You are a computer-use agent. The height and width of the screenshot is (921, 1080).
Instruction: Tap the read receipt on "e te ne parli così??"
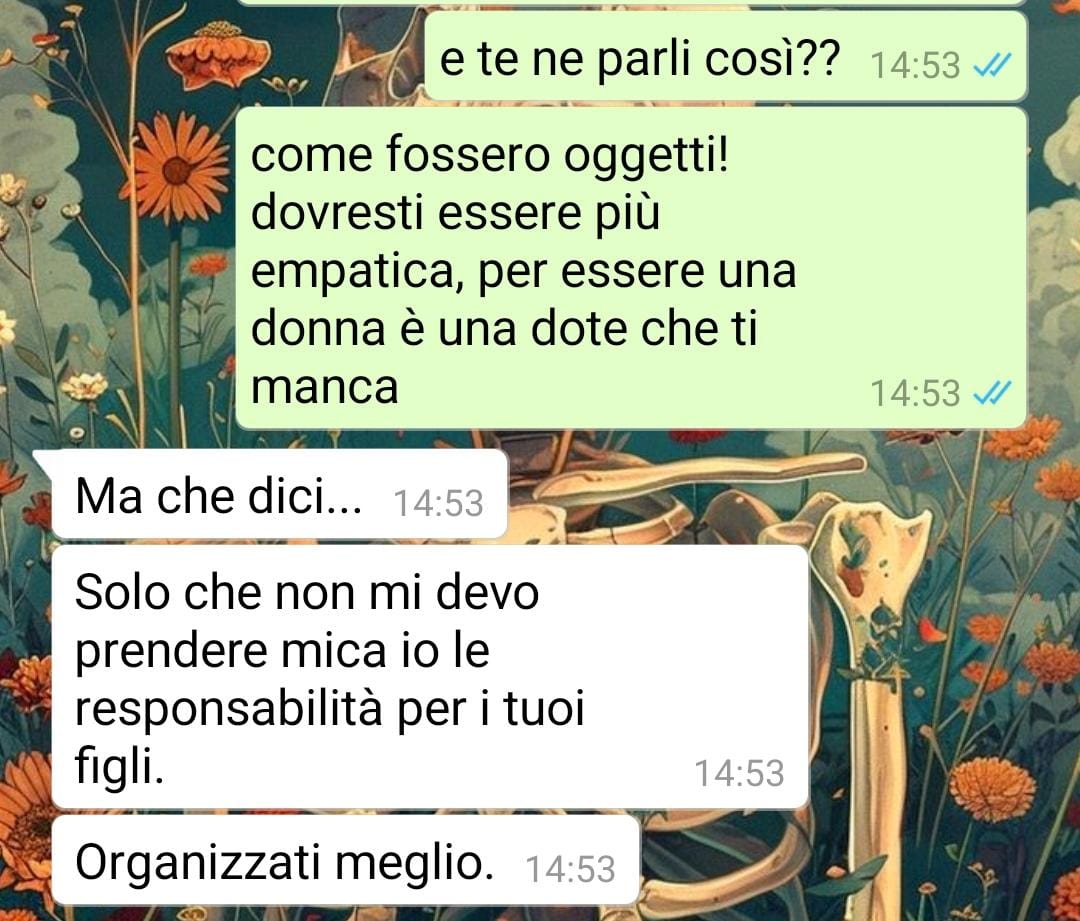click(993, 65)
